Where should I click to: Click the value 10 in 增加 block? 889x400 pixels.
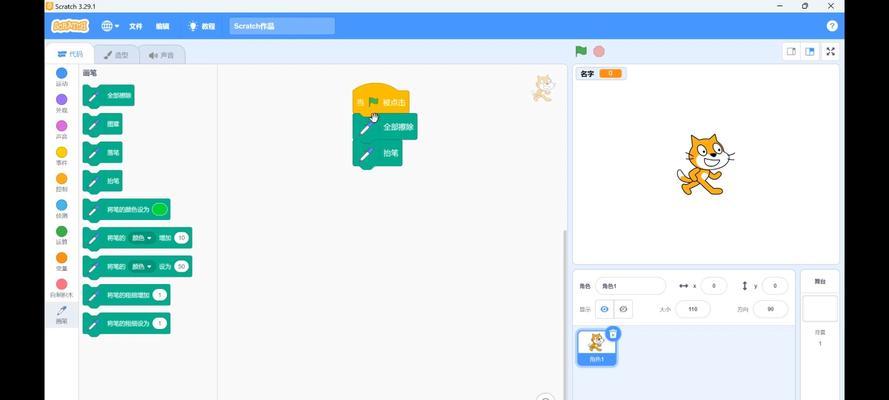coord(181,239)
